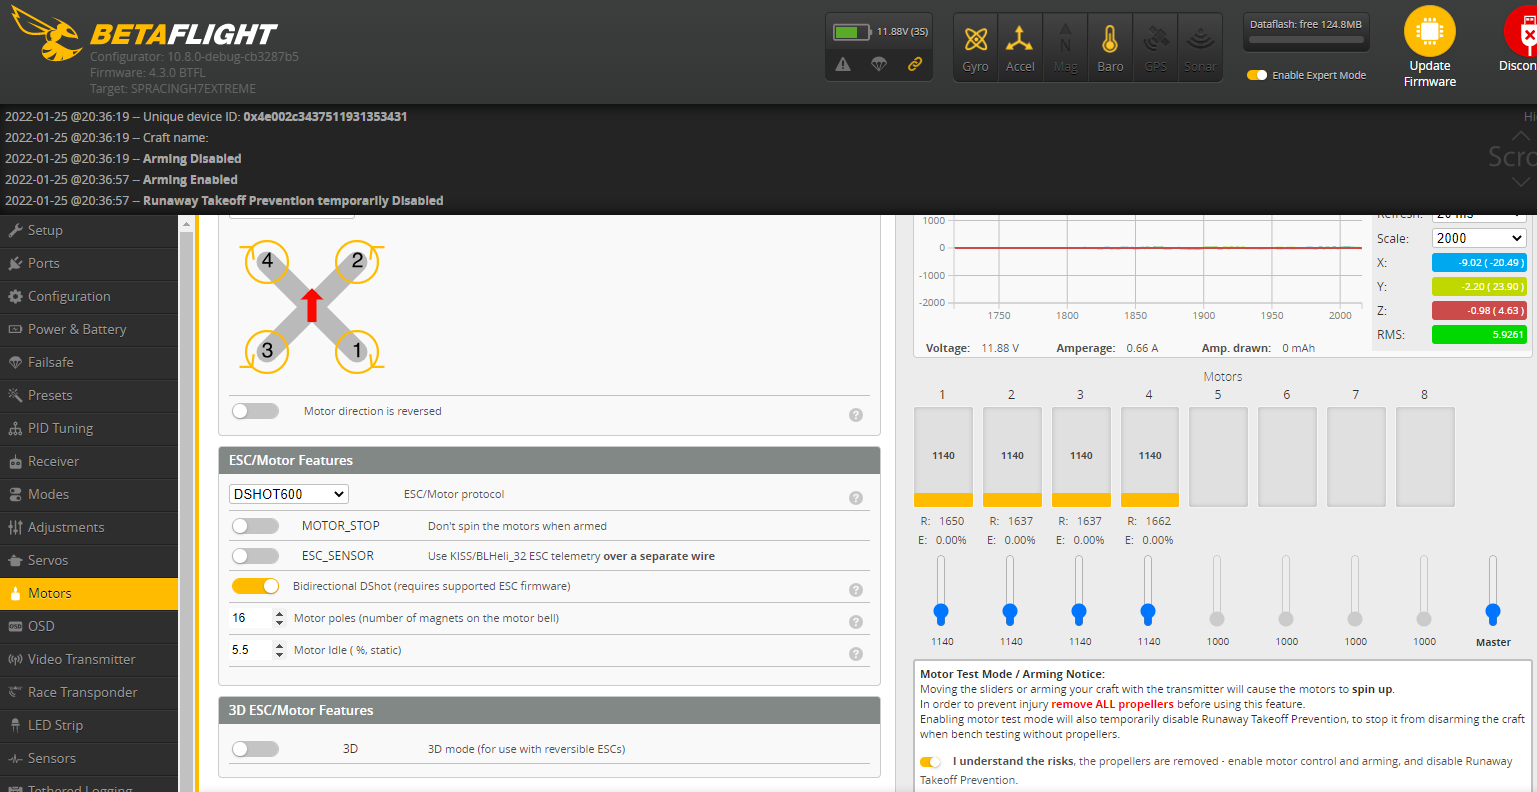Image resolution: width=1537 pixels, height=792 pixels.
Task: Open the Failsafe tab
Action: click(x=89, y=362)
